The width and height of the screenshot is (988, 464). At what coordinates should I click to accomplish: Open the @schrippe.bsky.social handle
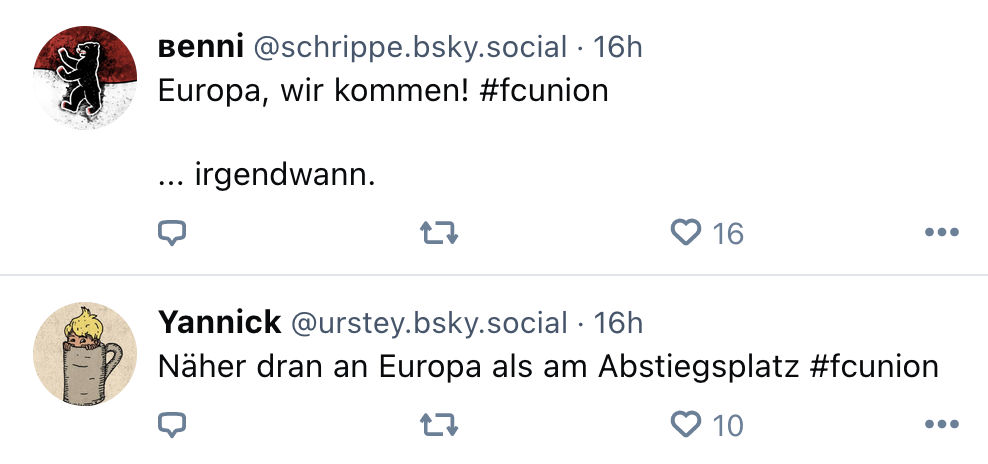pos(410,47)
